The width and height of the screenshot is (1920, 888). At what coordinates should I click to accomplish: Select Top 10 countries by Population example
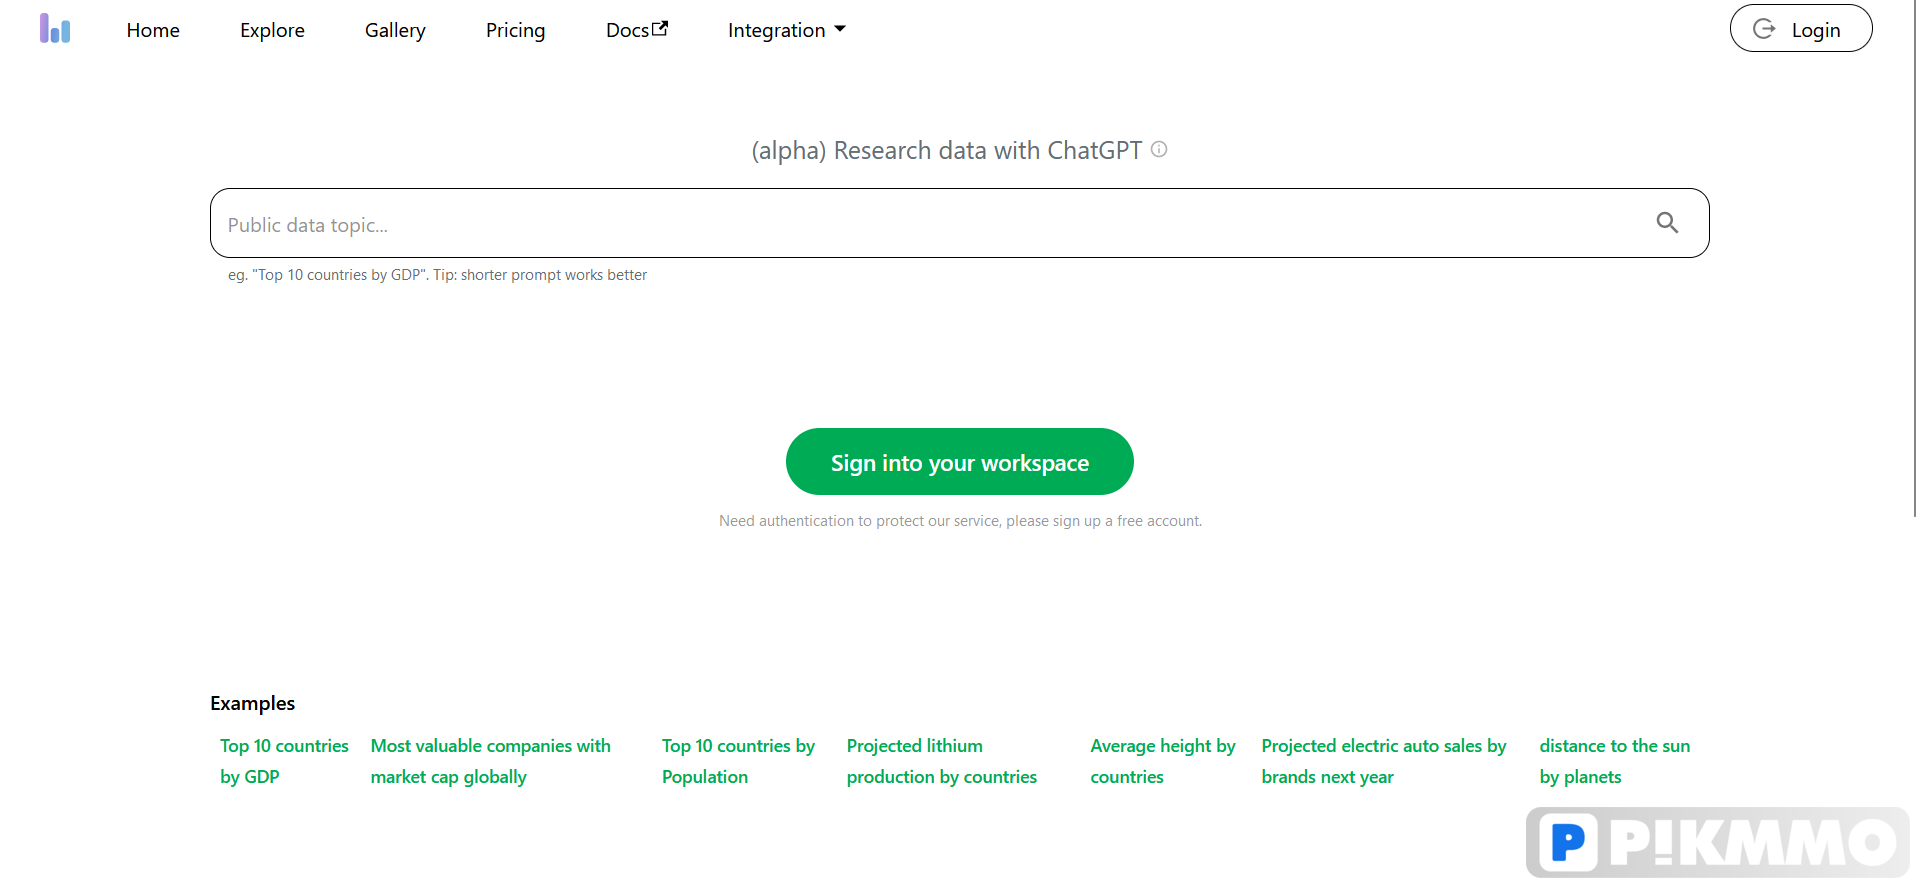[x=738, y=761]
